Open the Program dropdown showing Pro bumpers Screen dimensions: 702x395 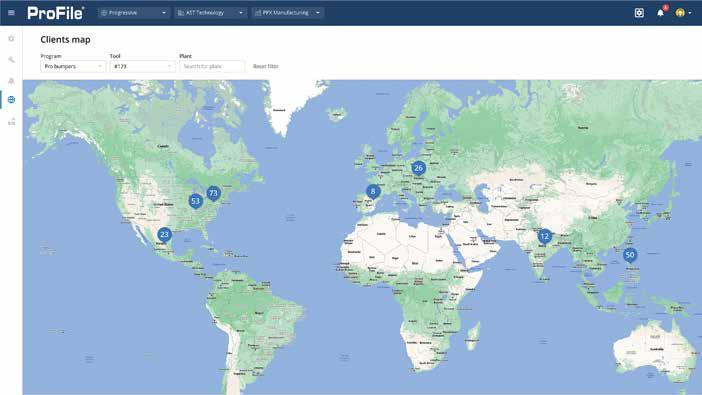pos(73,66)
